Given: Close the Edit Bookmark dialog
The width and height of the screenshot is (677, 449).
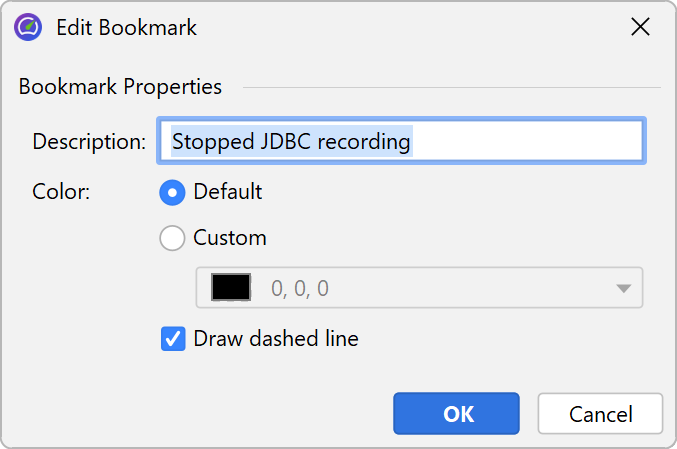Looking at the screenshot, I should pos(640,27).
